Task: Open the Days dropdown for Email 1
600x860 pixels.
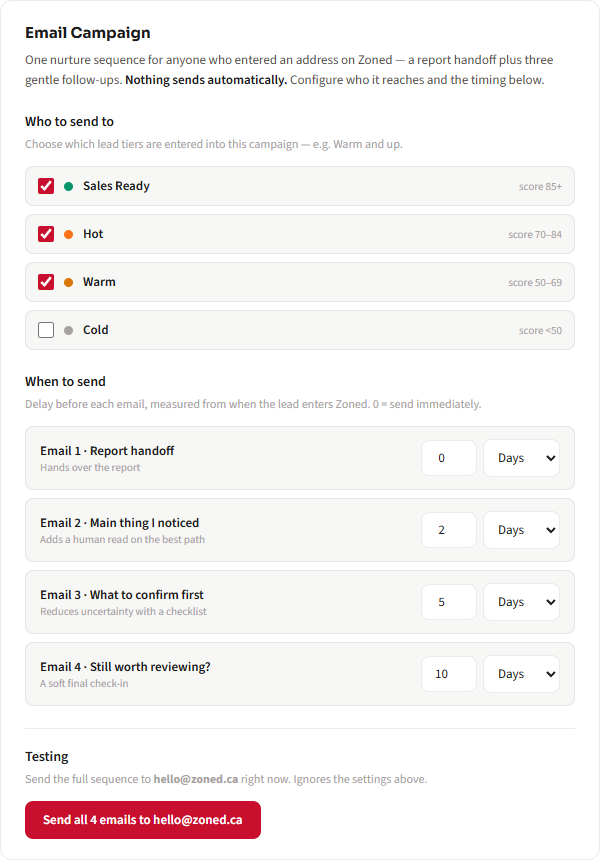Action: pyautogui.click(x=521, y=458)
